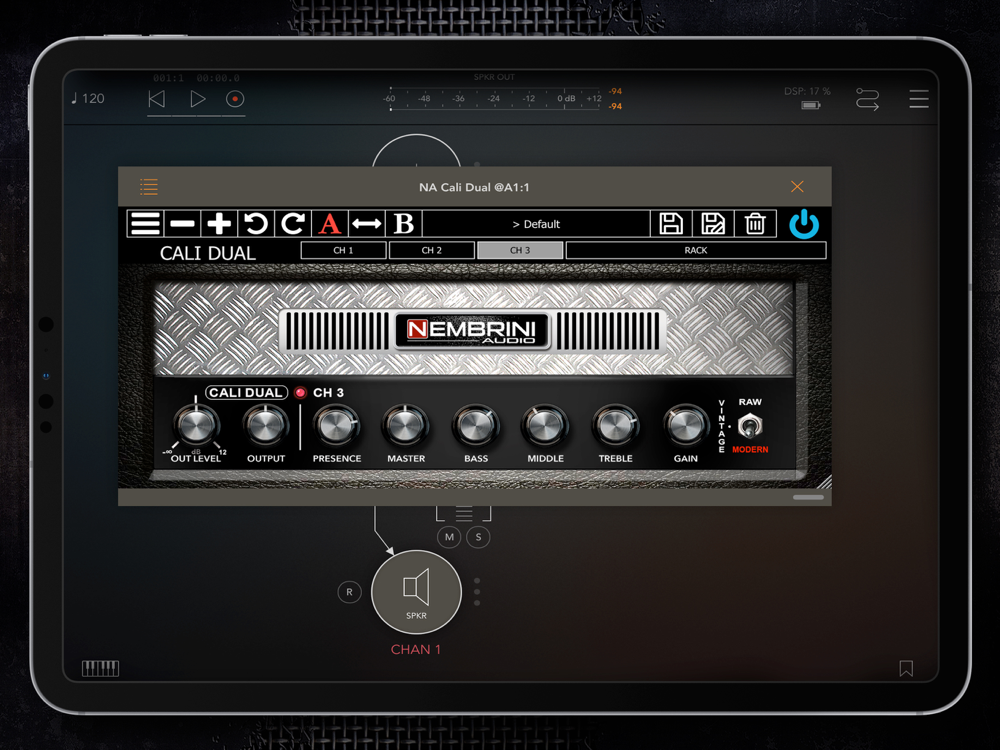The height and width of the screenshot is (750, 1000).
Task: Undo the last change
Action: pos(256,224)
